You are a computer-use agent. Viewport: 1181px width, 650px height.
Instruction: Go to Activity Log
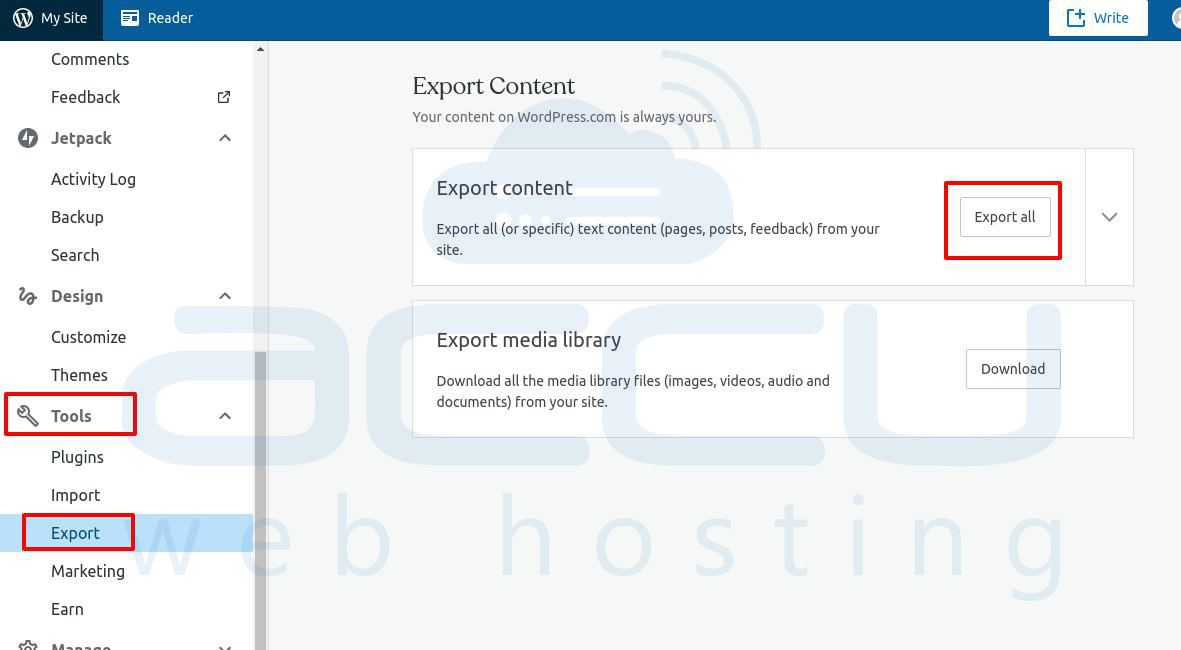(93, 179)
